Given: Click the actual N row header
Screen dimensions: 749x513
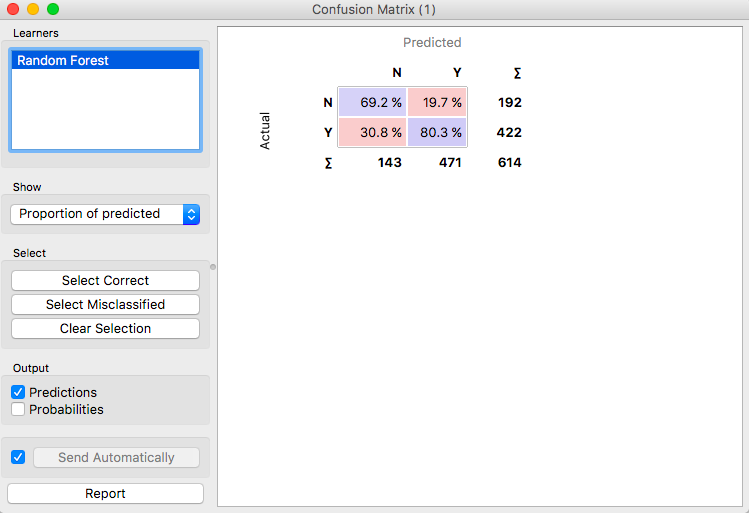Looking at the screenshot, I should pyautogui.click(x=328, y=103).
